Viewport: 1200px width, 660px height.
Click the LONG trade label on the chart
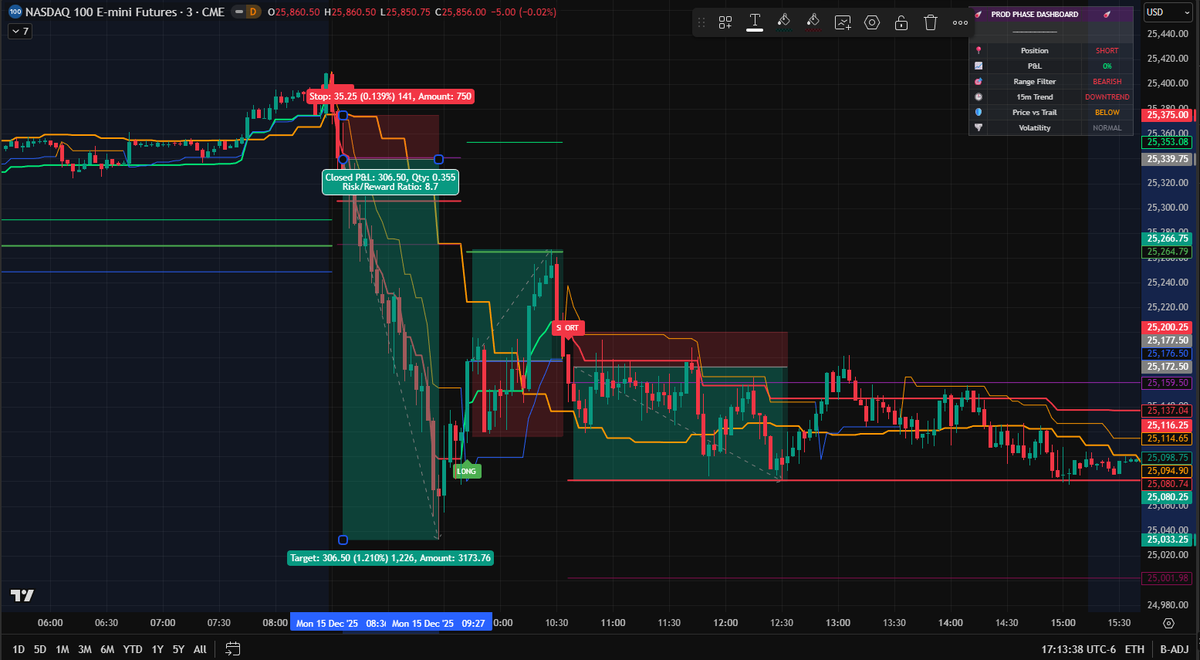[x=465, y=470]
